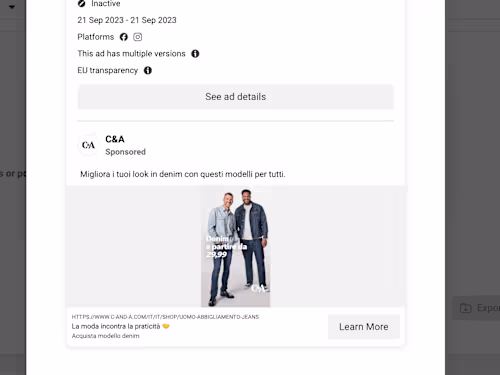Image resolution: width=500 pixels, height=375 pixels.
Task: Click the ad date range text
Action: (127, 20)
